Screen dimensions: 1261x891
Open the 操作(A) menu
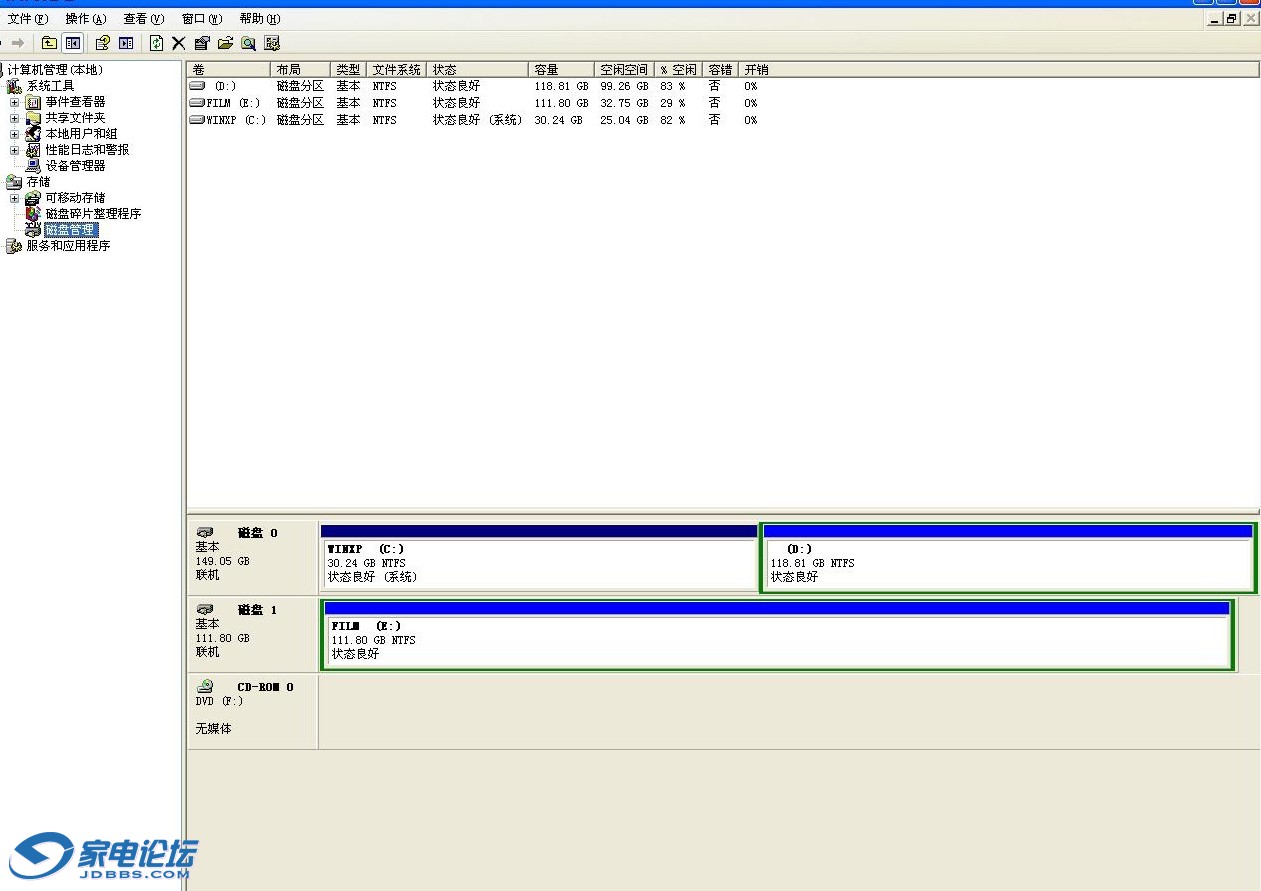click(x=85, y=19)
